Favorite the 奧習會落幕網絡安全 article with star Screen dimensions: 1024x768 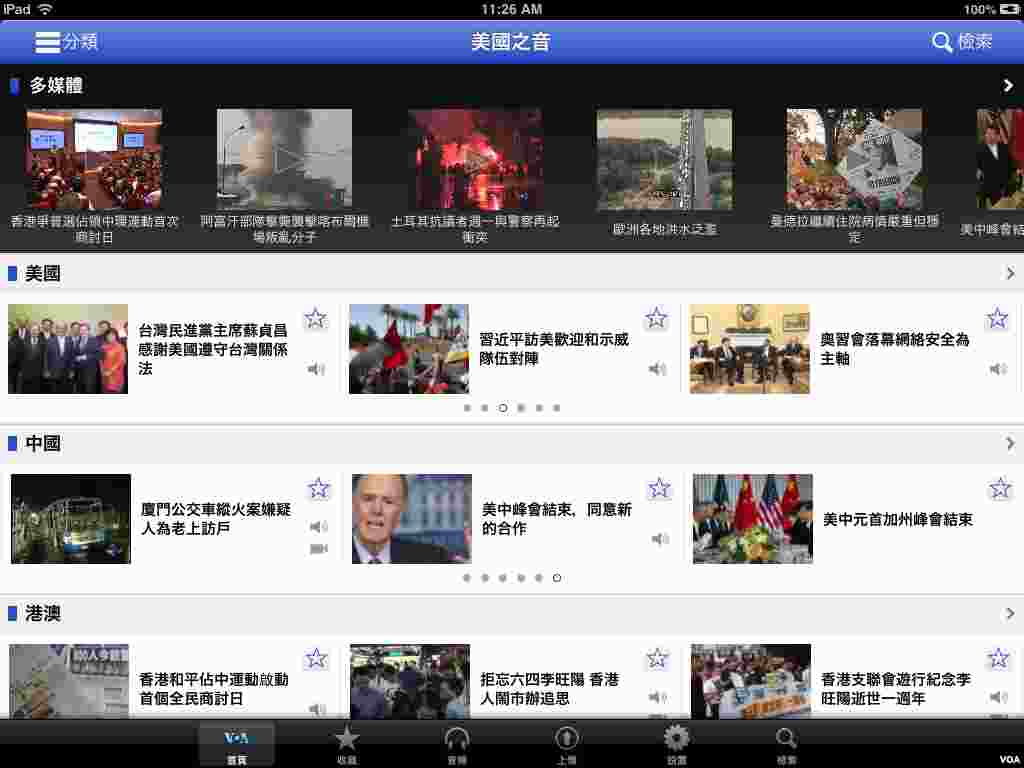pos(997,319)
